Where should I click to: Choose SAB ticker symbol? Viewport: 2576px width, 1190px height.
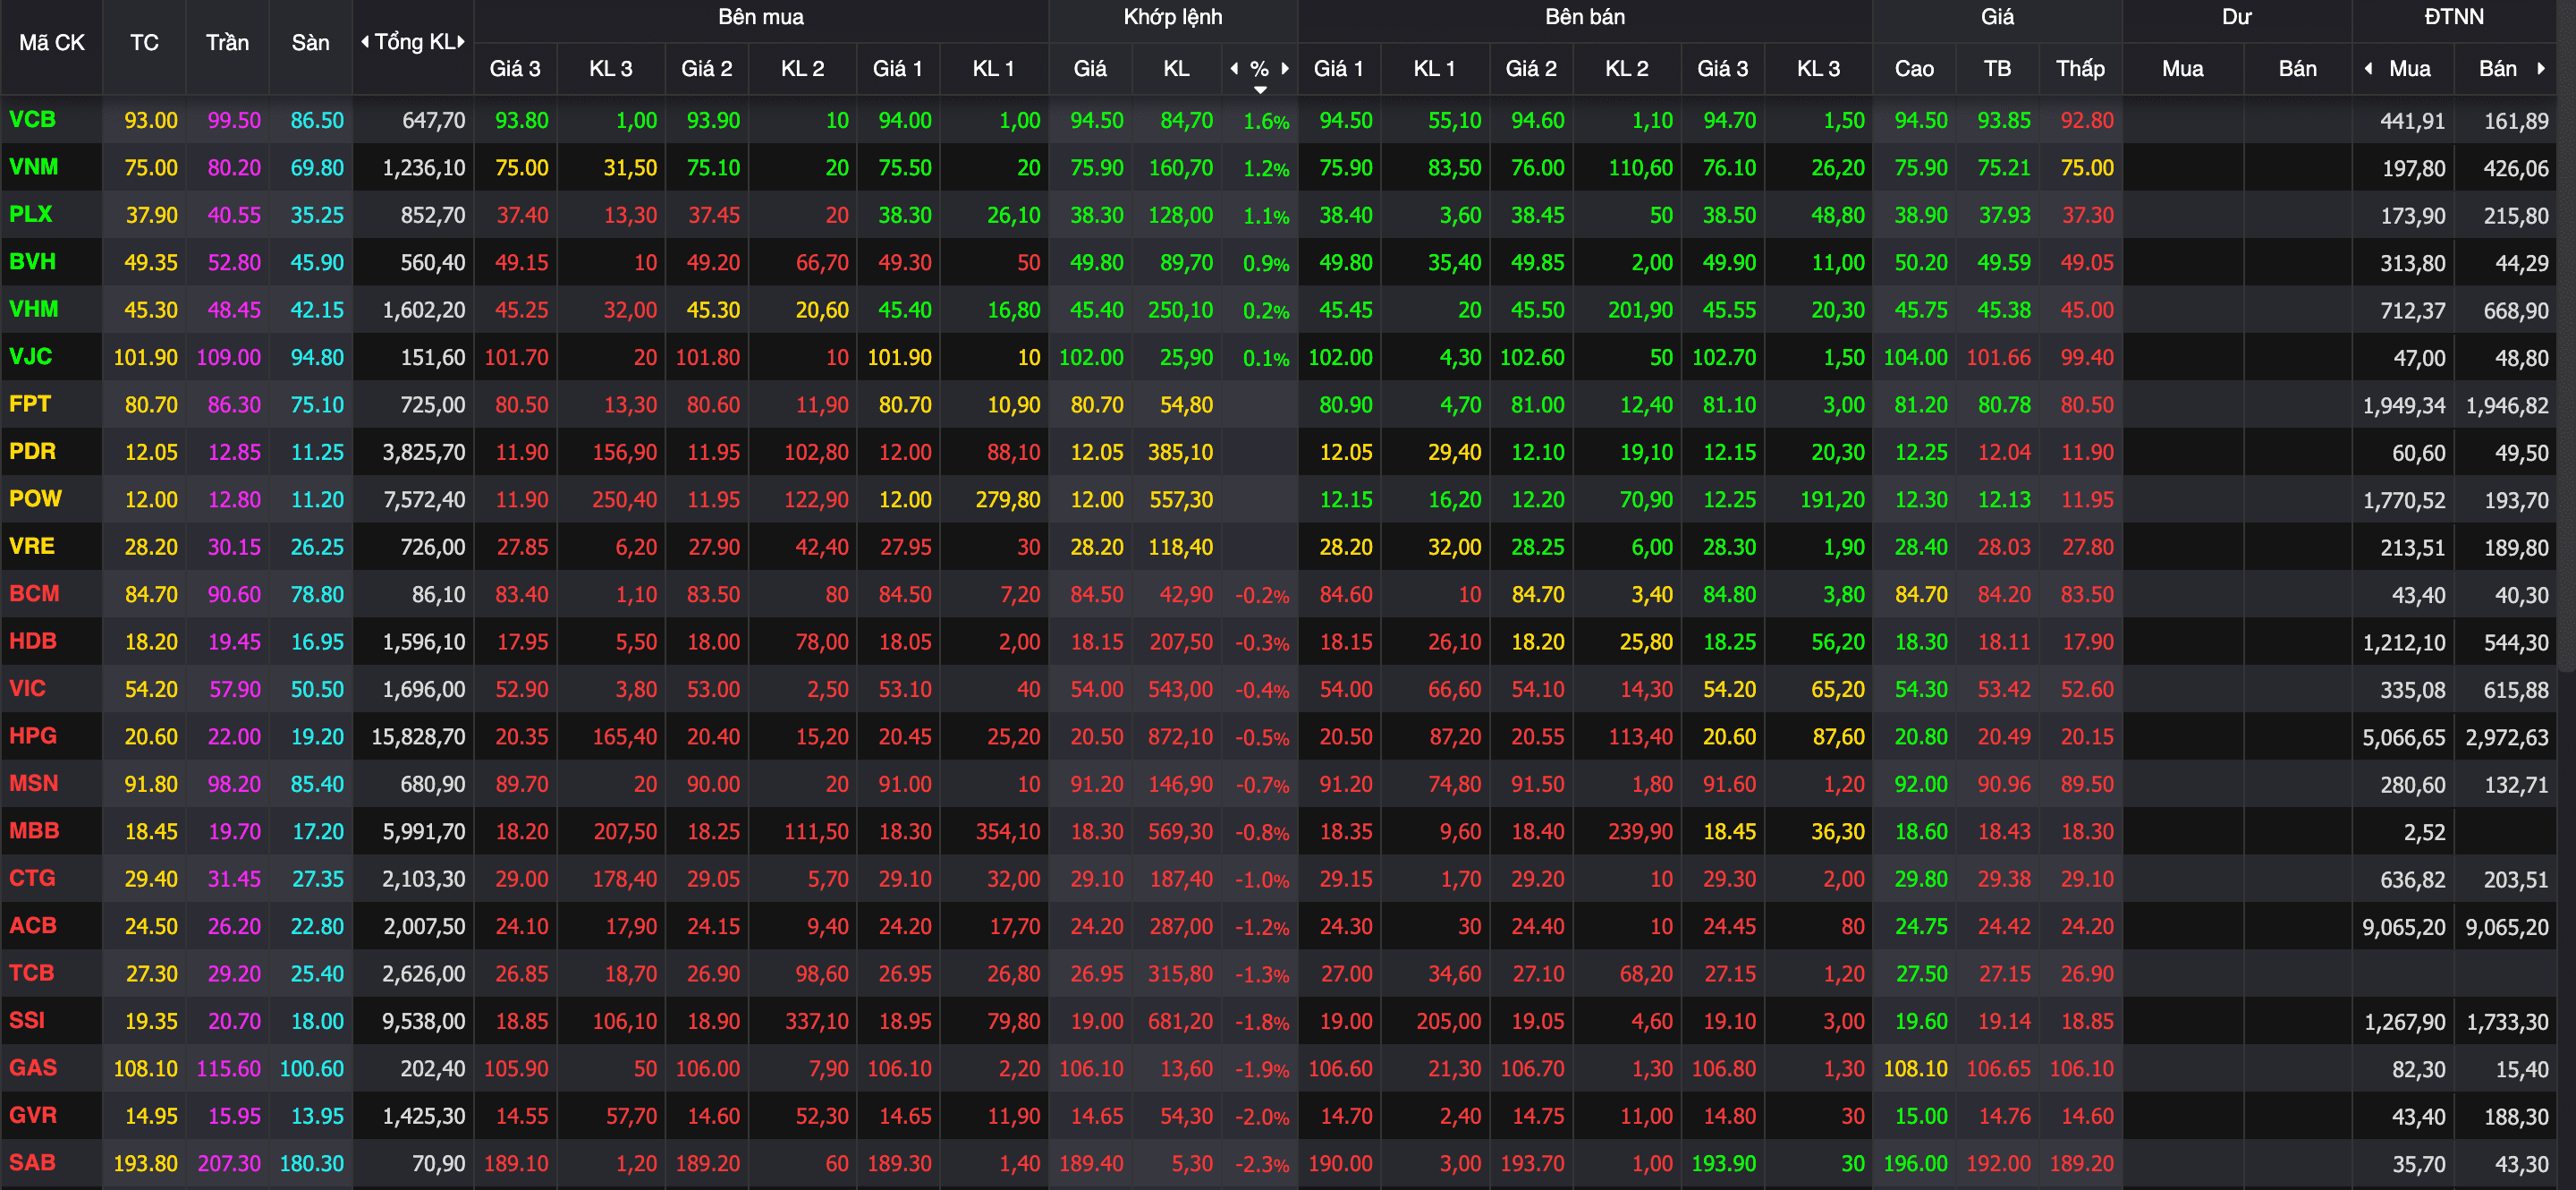click(32, 1162)
